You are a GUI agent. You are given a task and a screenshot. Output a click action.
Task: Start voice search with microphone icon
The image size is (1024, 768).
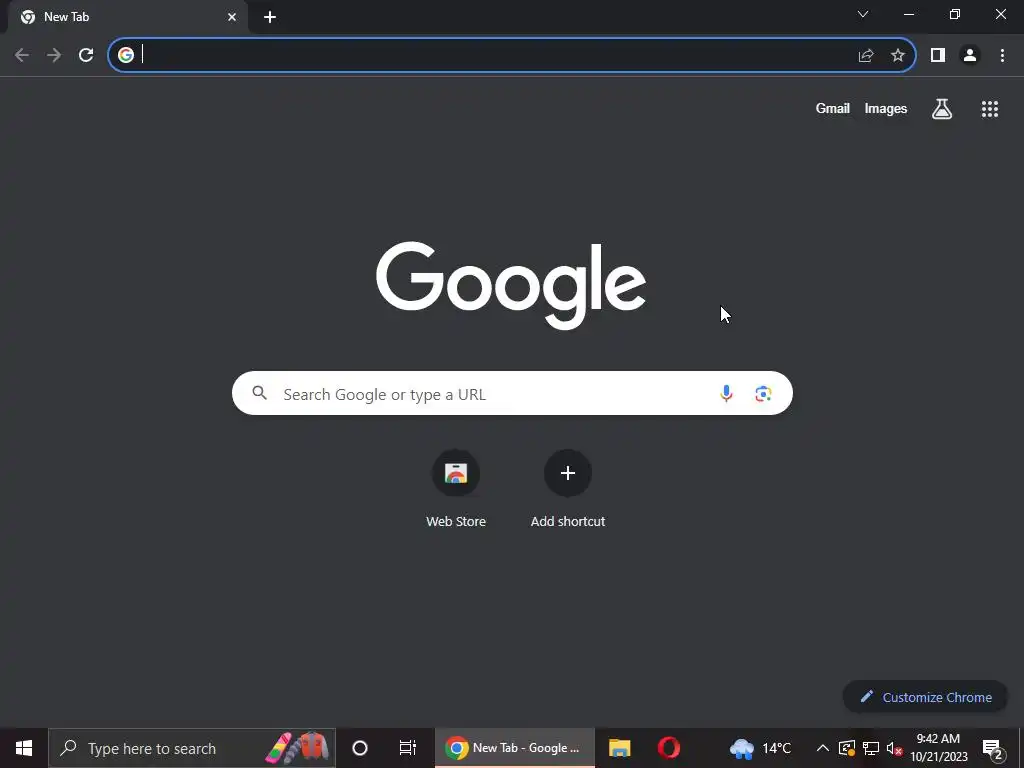coord(726,393)
